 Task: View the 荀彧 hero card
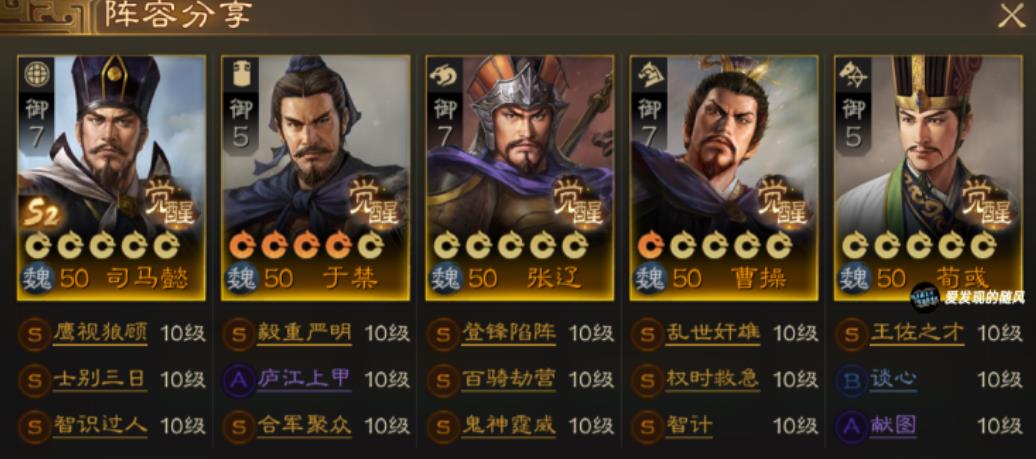click(928, 178)
